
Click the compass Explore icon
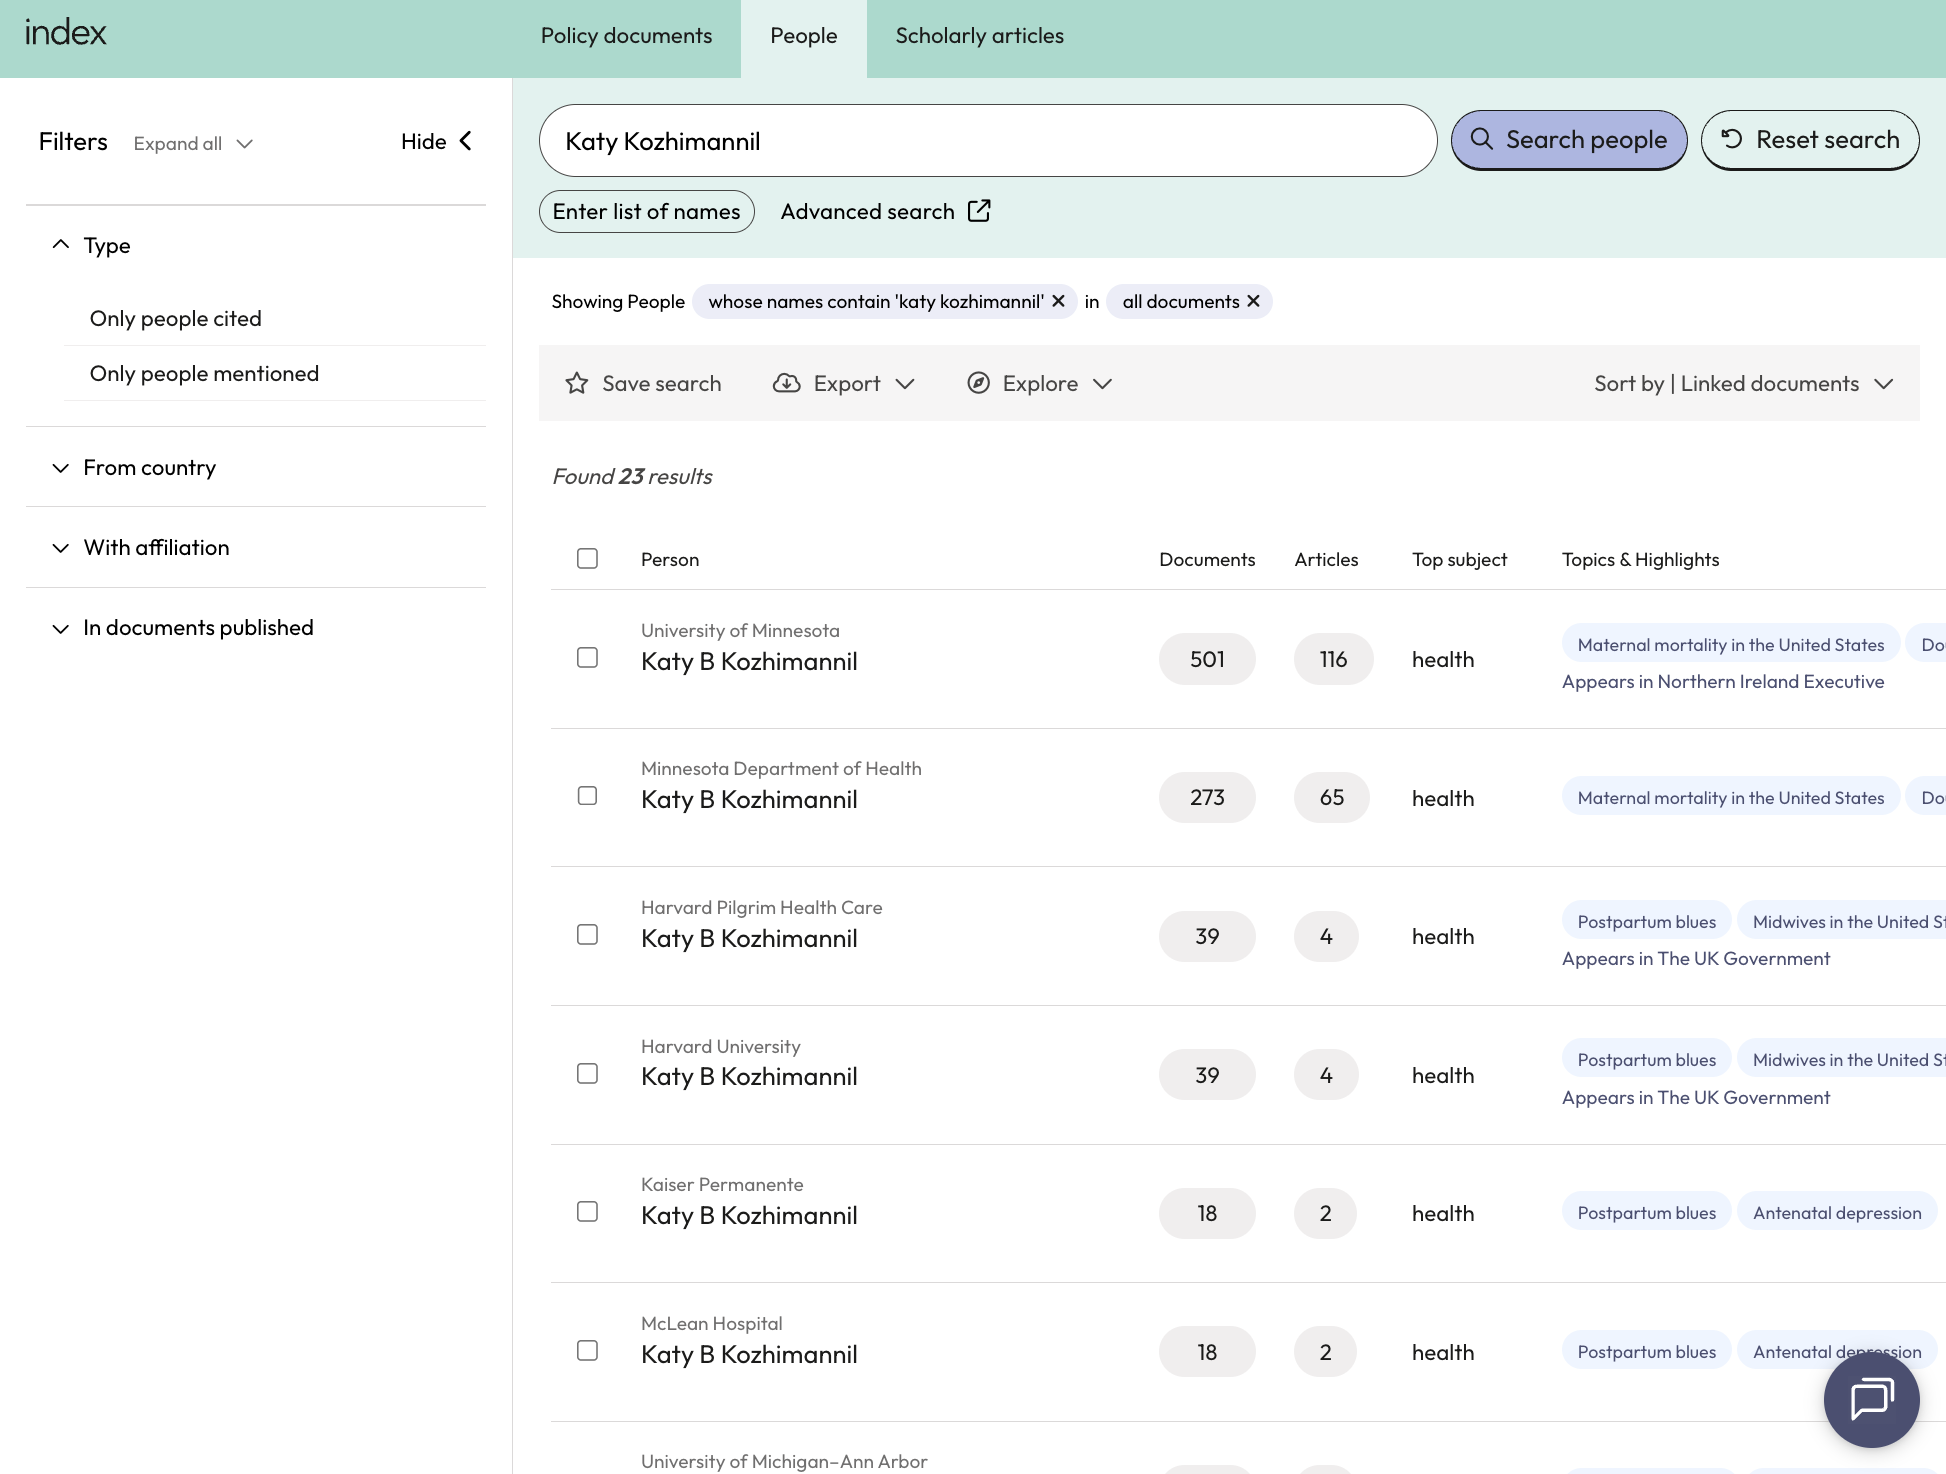(979, 383)
